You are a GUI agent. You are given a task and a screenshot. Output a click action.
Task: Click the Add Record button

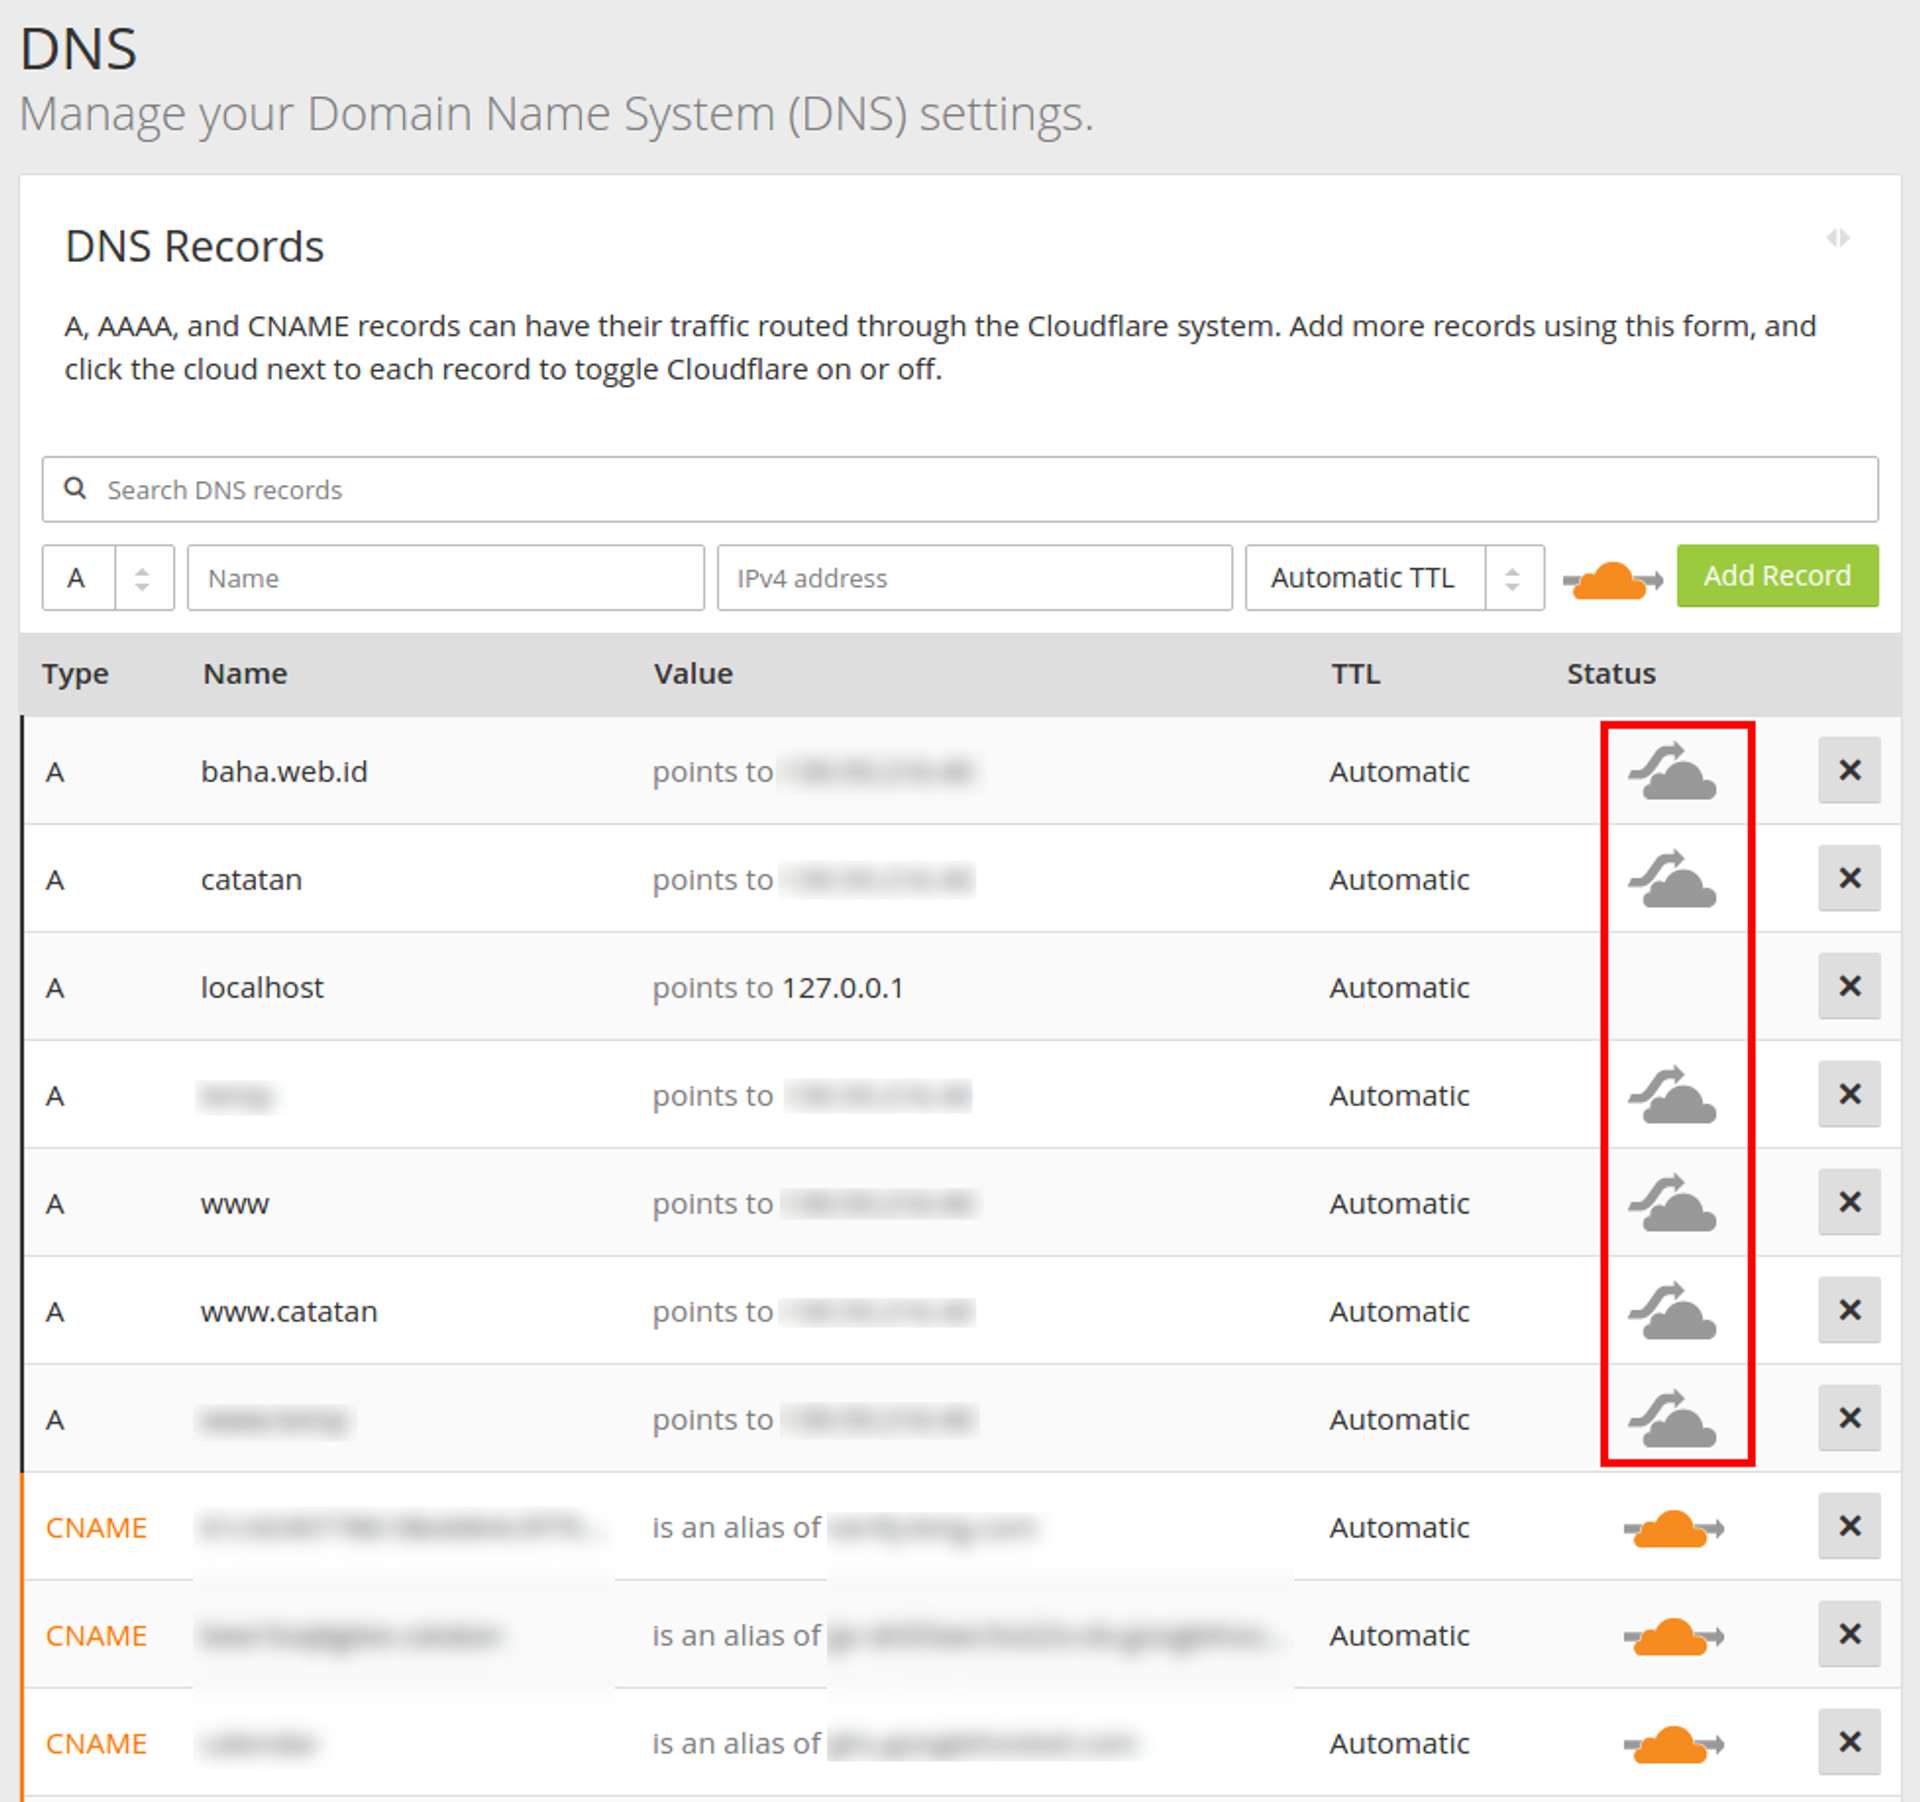(1776, 576)
